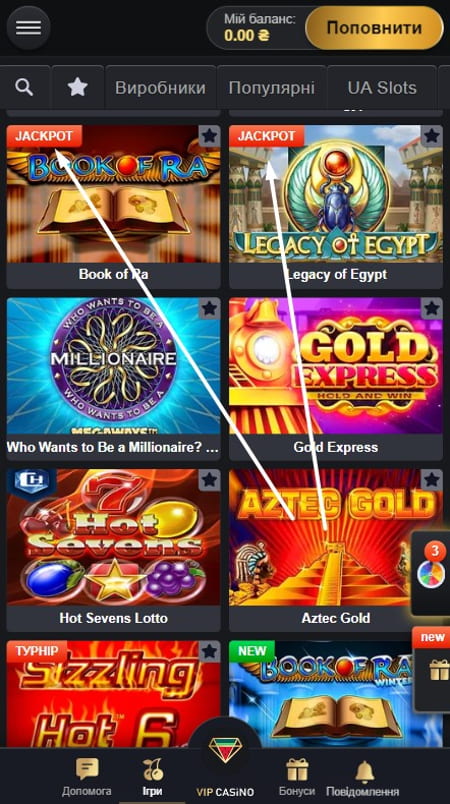The image size is (450, 804).
Task: Click the Поповнити deposit button
Action: 374,28
